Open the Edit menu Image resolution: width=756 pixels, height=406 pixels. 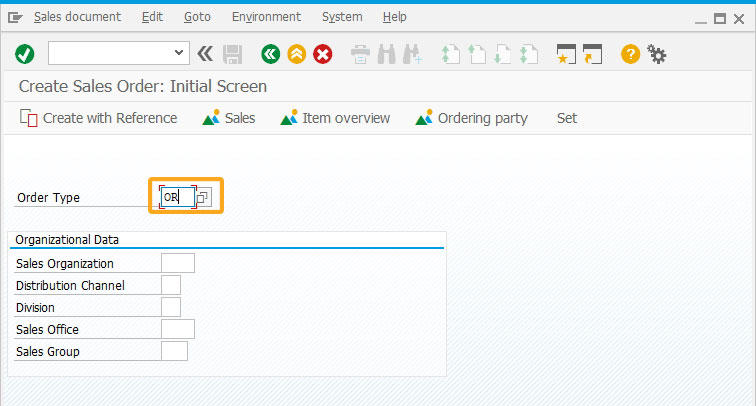tap(152, 17)
